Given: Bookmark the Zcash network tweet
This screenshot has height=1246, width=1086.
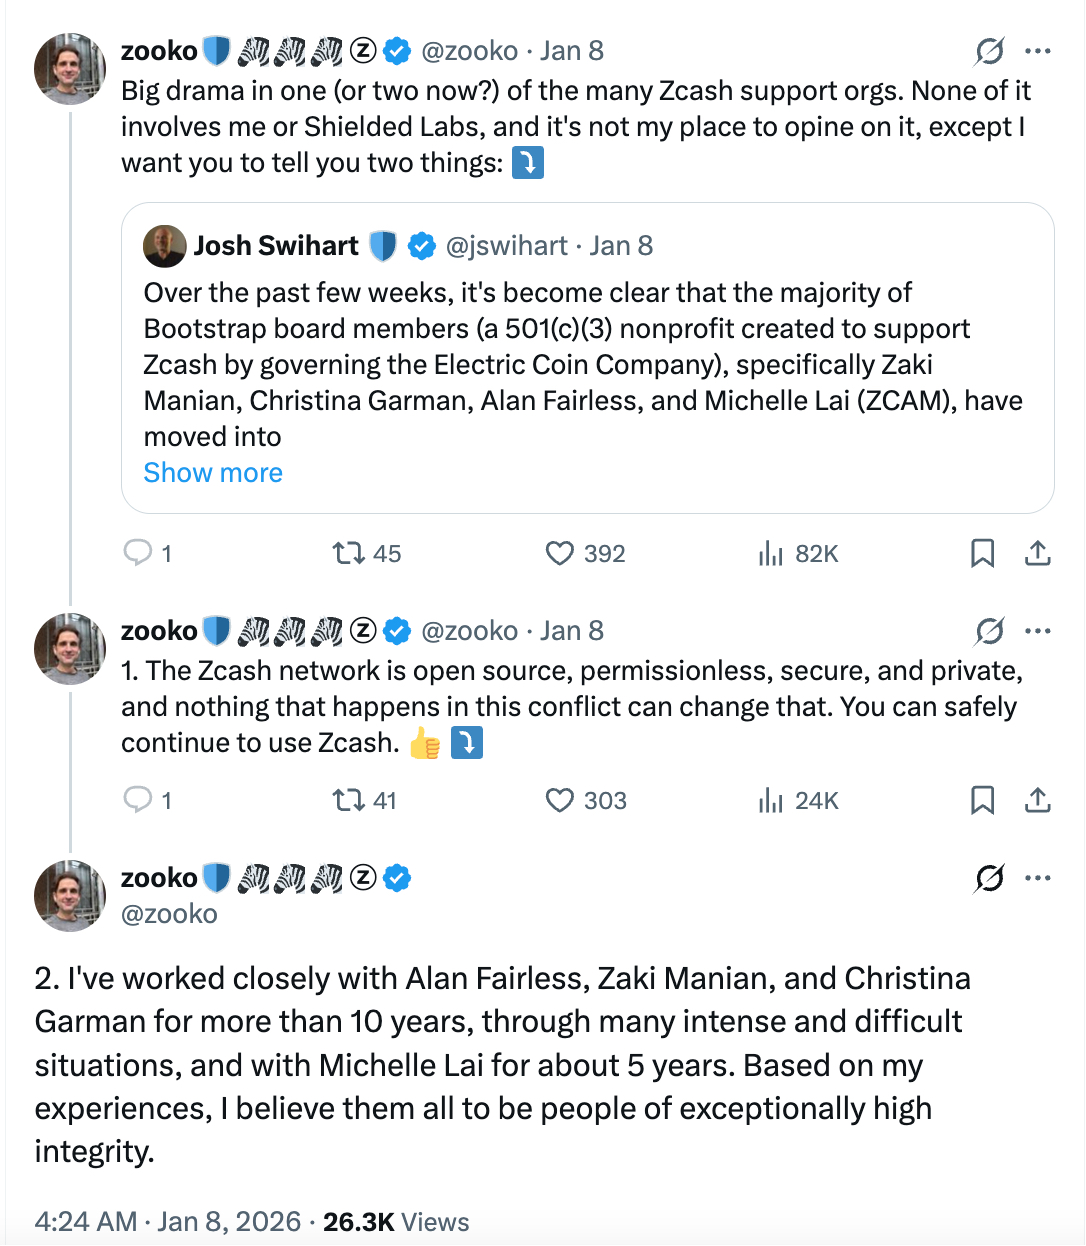Looking at the screenshot, I should 982,800.
